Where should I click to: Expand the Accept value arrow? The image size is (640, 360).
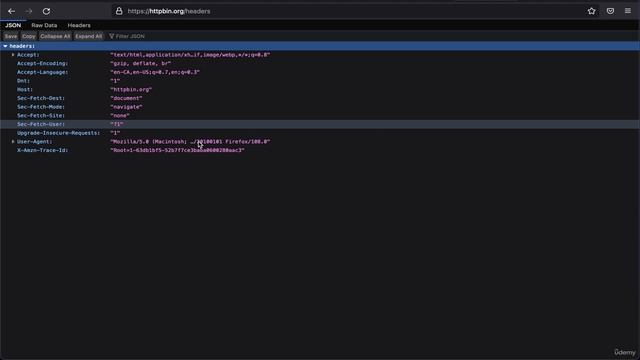(13, 55)
